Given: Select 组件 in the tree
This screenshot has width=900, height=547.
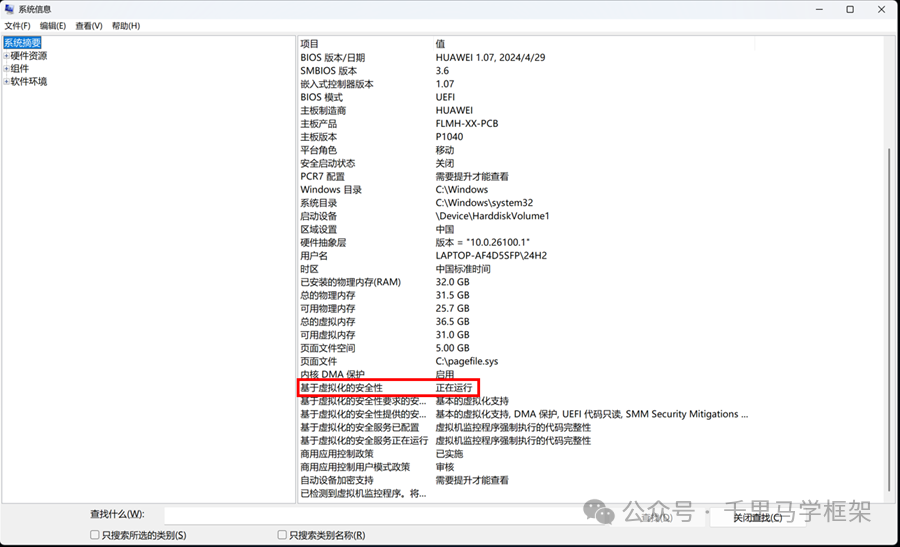Looking at the screenshot, I should tap(20, 69).
